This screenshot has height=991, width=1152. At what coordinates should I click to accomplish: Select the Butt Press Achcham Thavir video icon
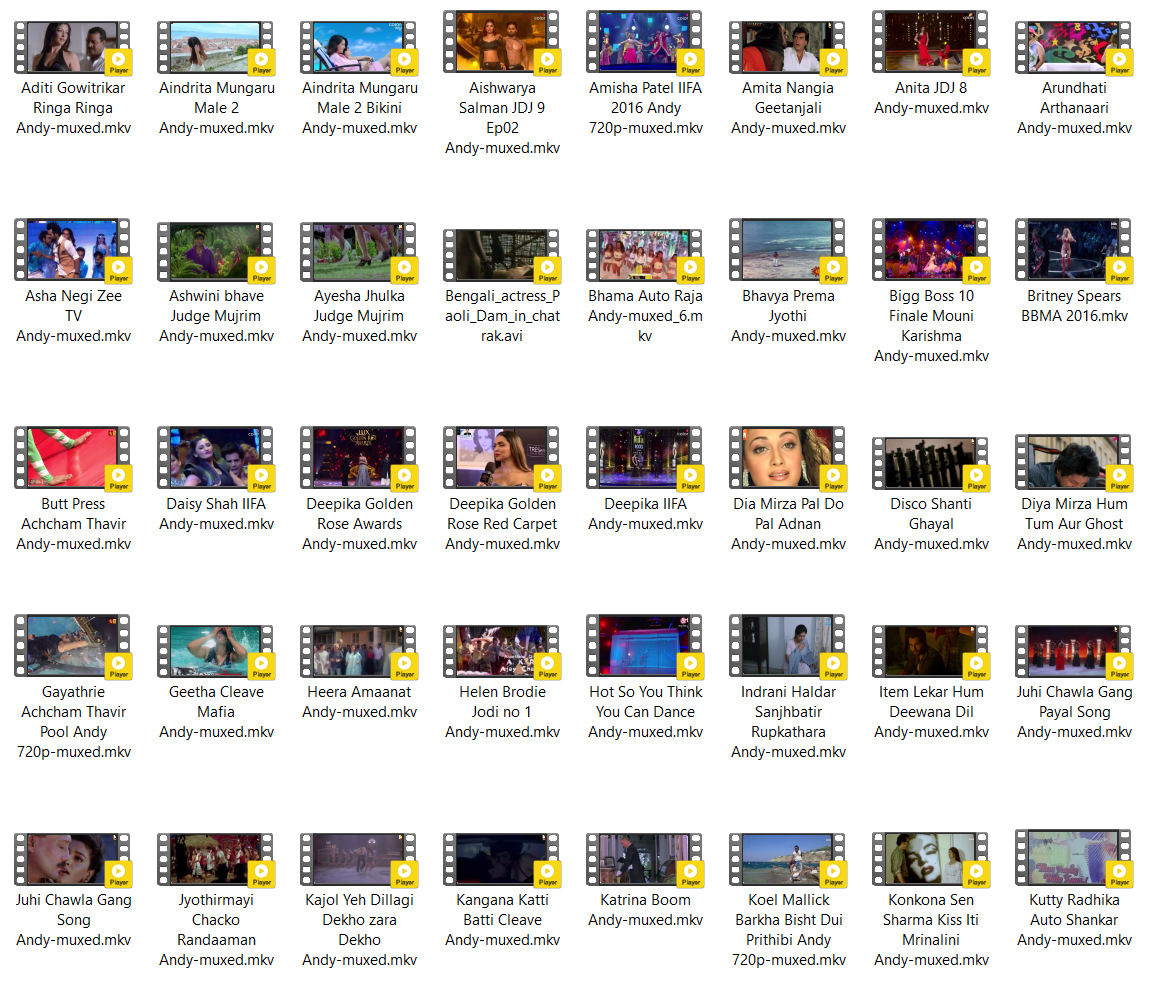73,458
